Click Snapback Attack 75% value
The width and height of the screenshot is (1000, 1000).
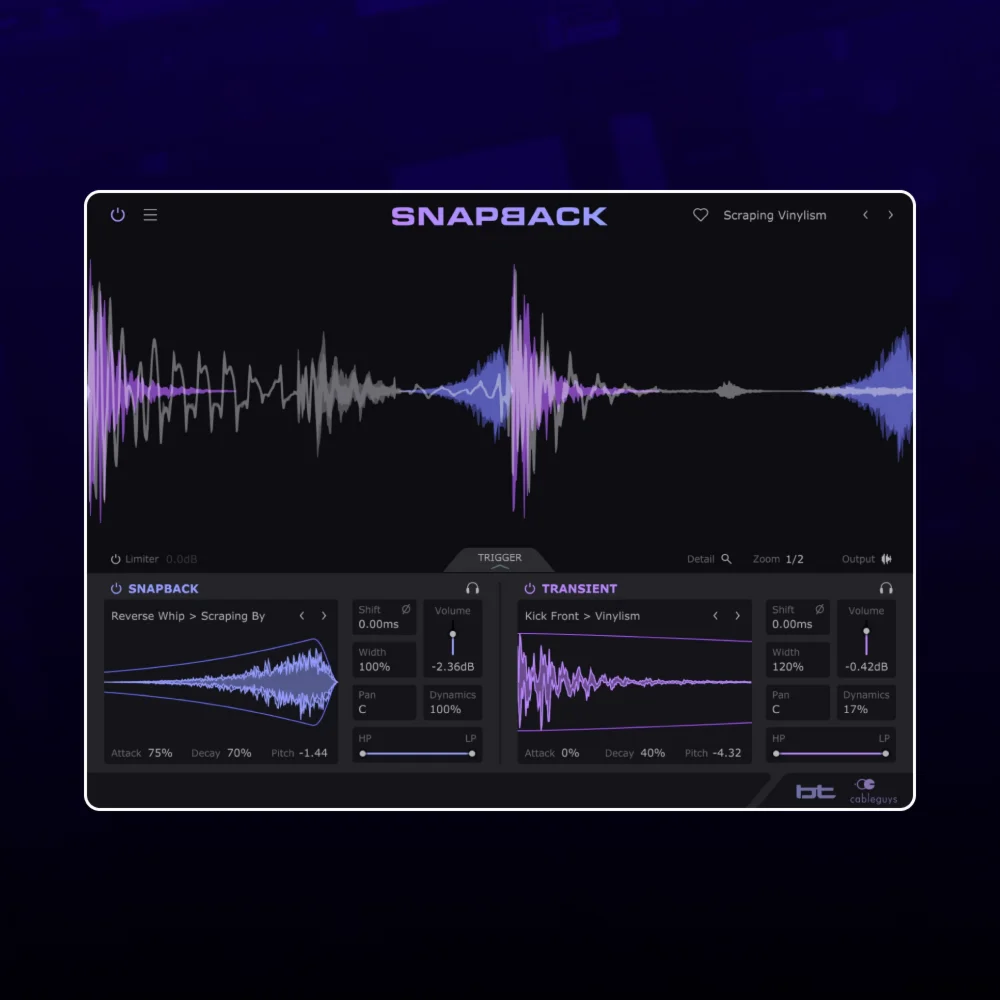(159, 753)
